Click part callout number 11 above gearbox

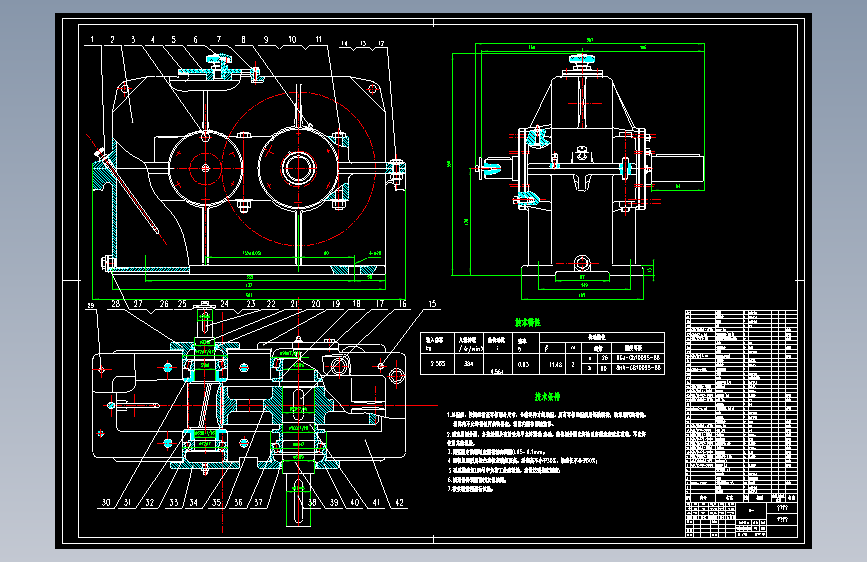[x=318, y=40]
